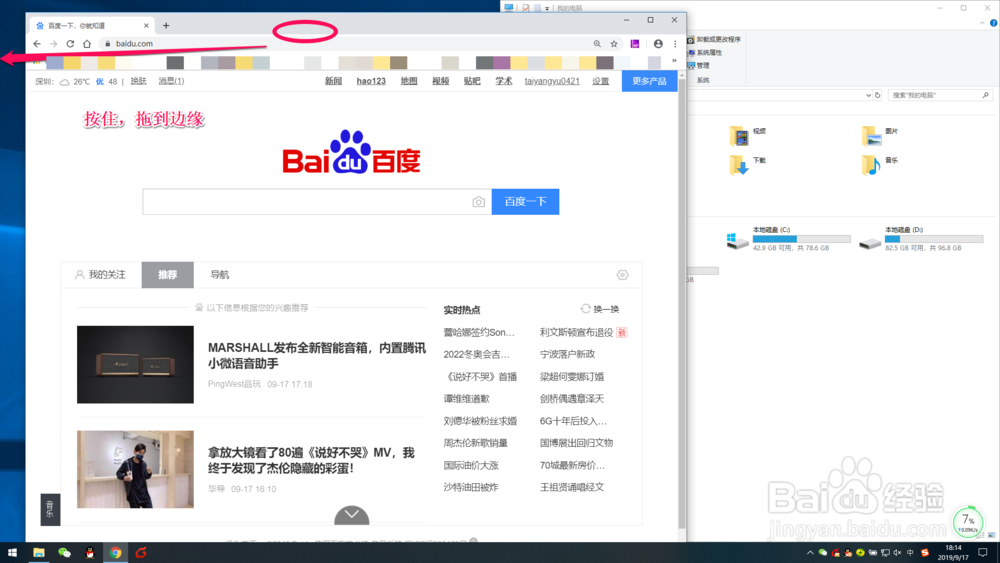
Task: Switch to the 推荐 tab
Action: [x=168, y=275]
